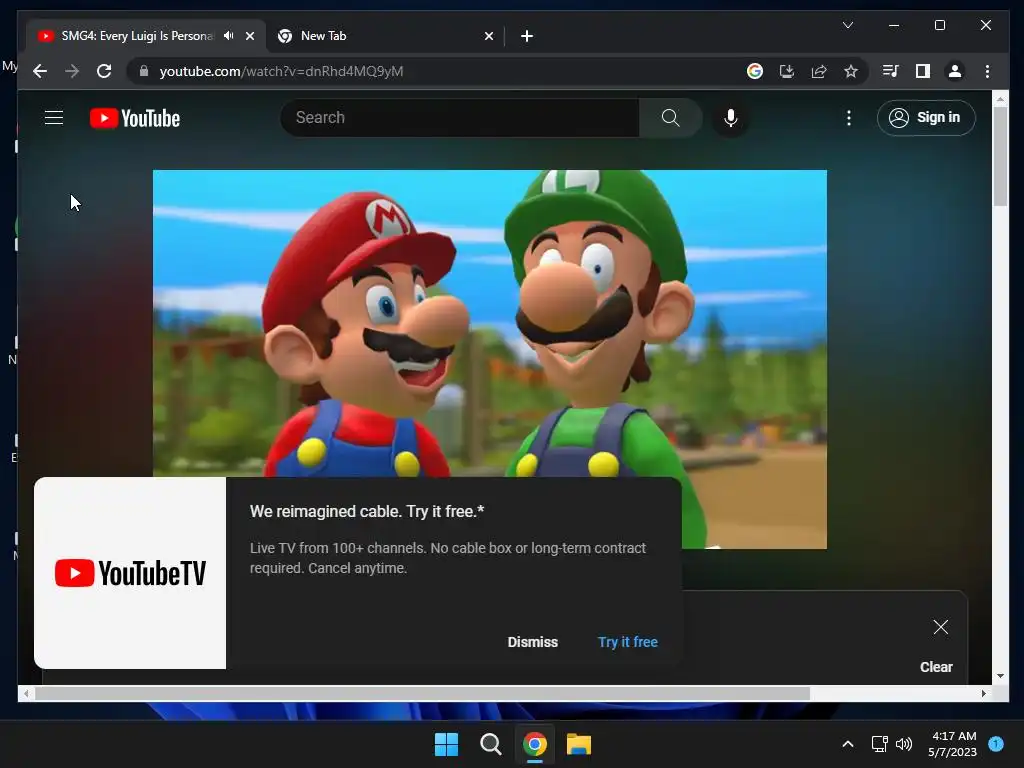Viewport: 1024px width, 768px height.
Task: Start voice search with the microphone icon
Action: click(x=731, y=118)
